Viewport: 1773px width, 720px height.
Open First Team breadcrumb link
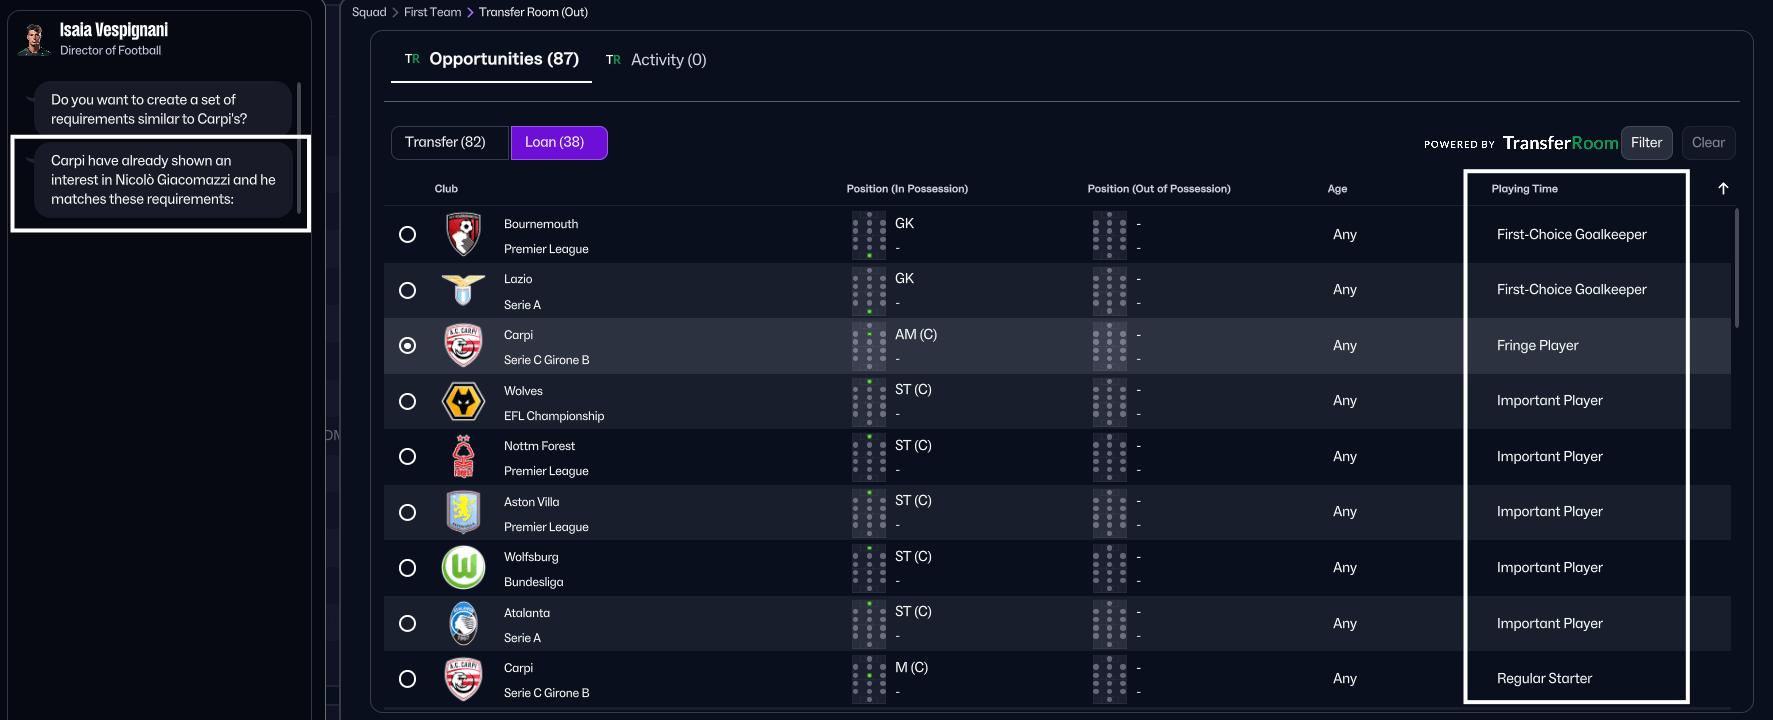(432, 12)
